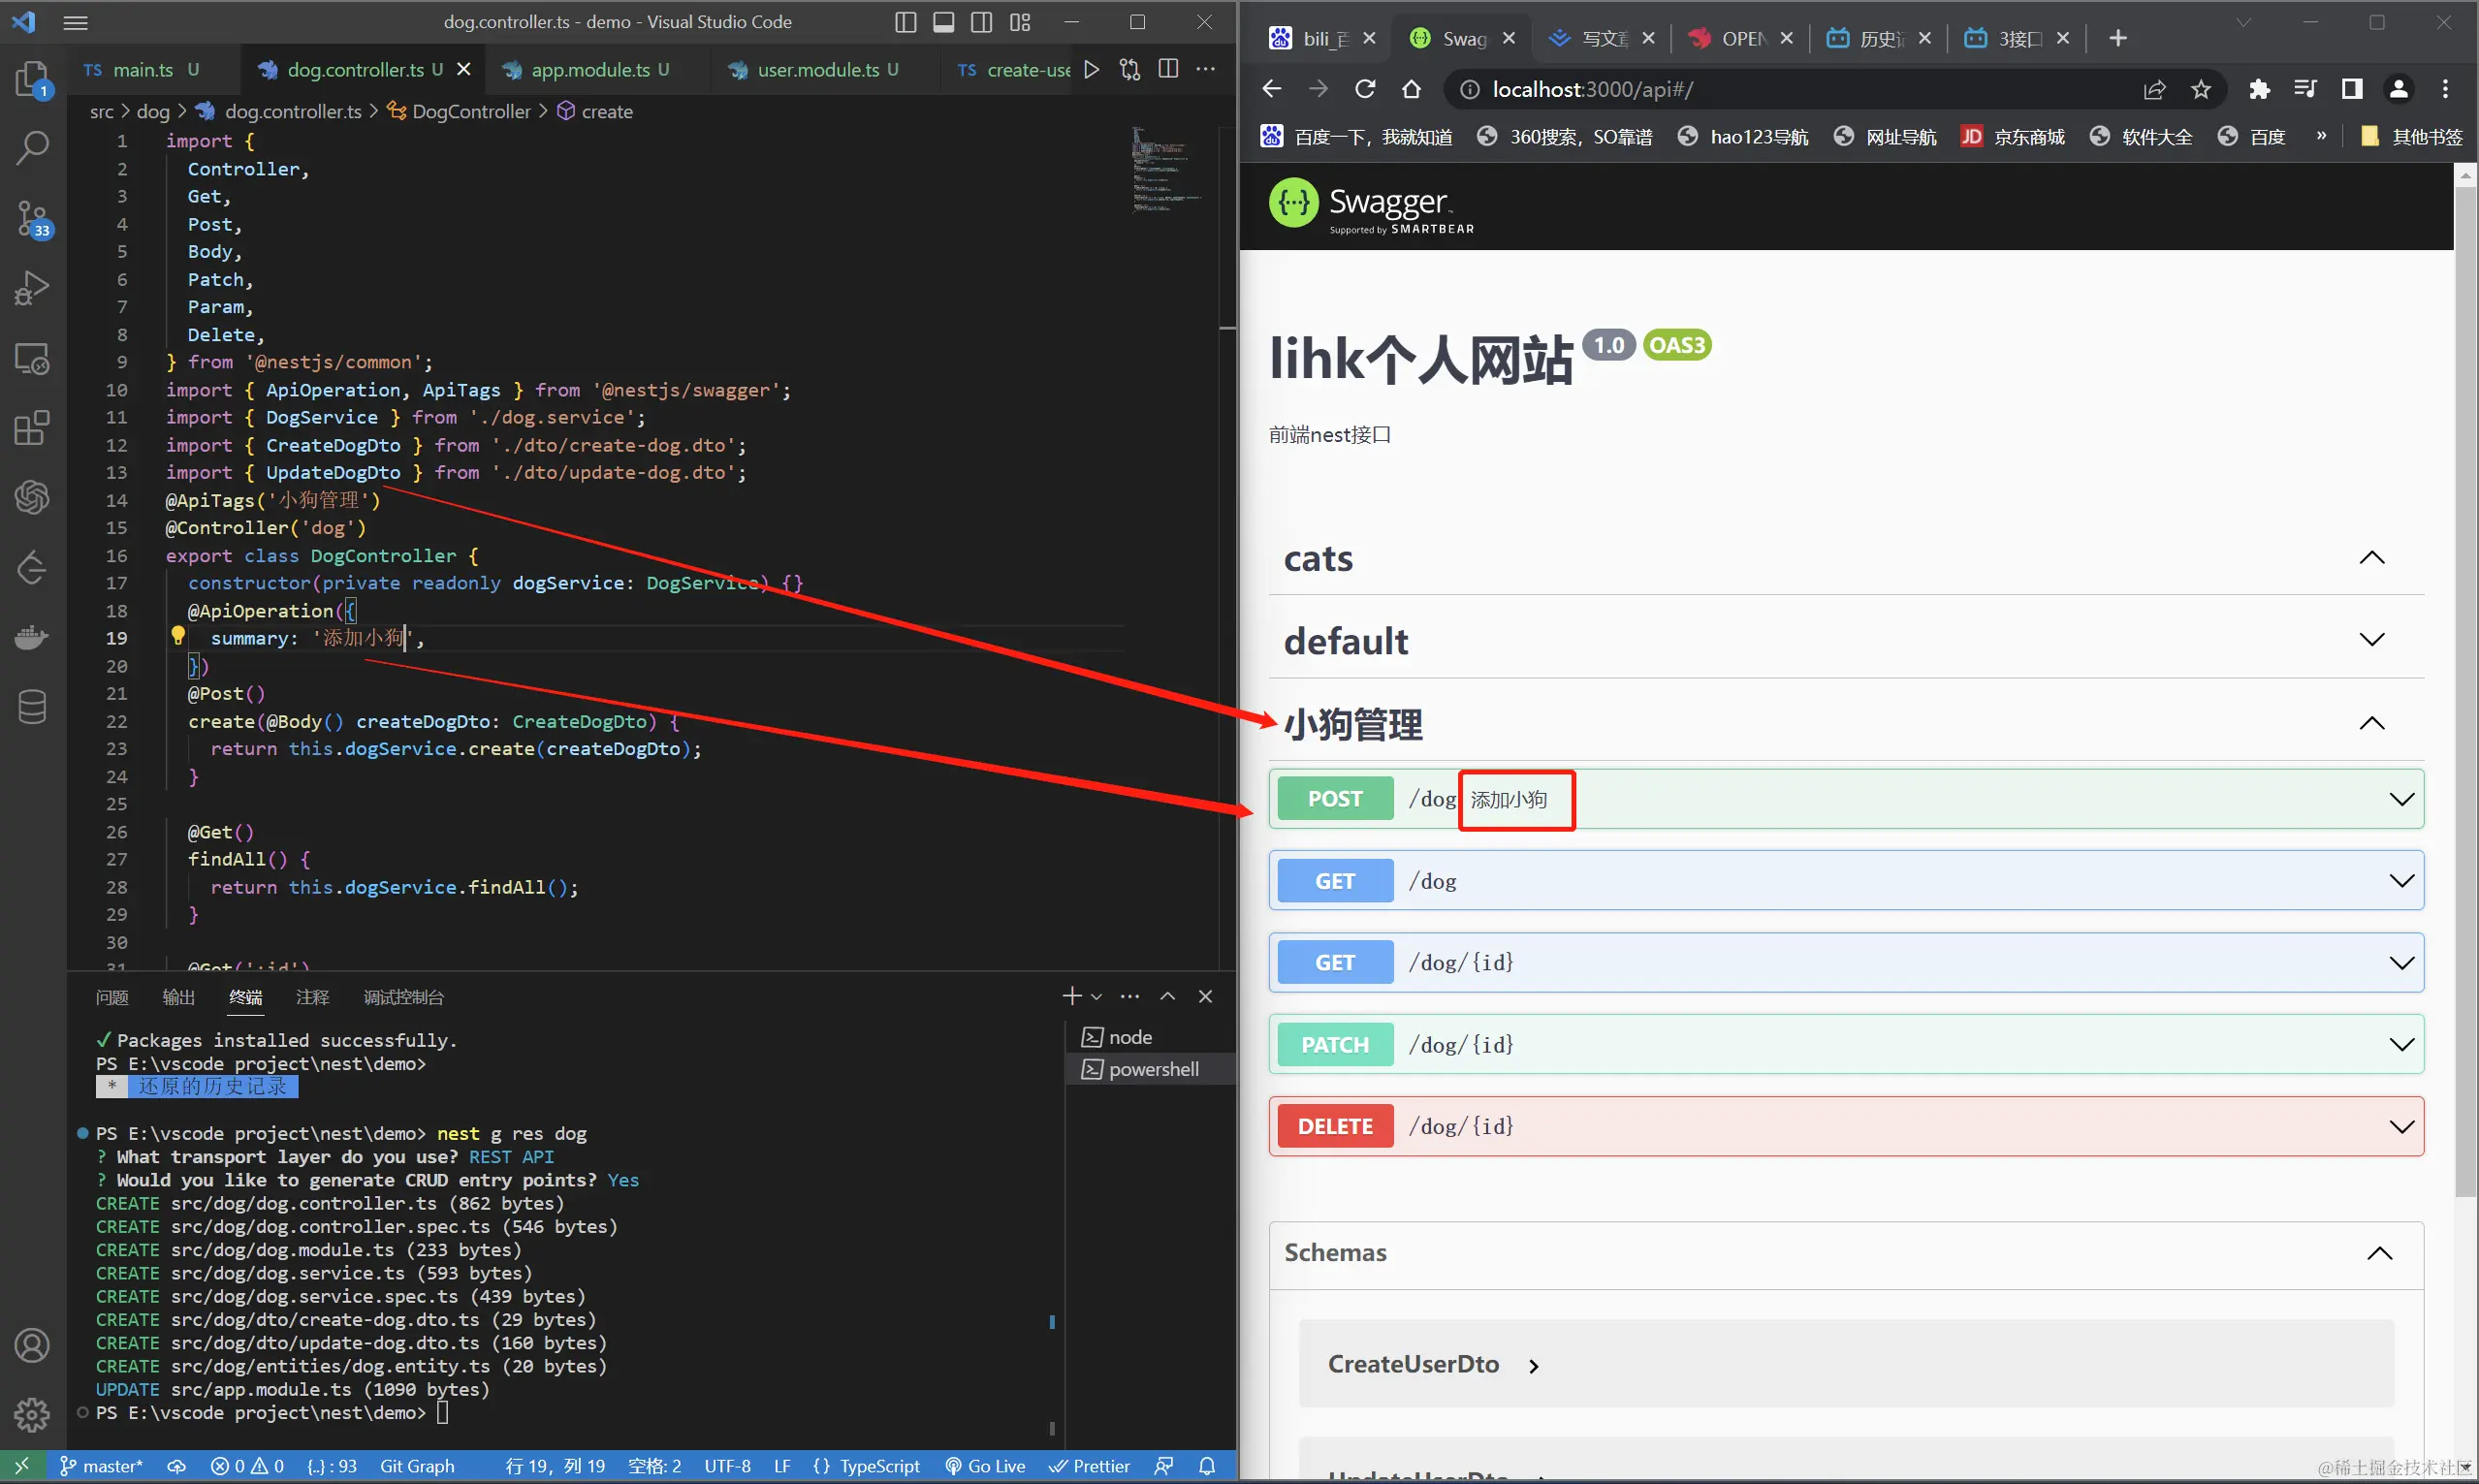Click split editor right icon
The width and height of the screenshot is (2479, 1484).
click(x=1168, y=69)
